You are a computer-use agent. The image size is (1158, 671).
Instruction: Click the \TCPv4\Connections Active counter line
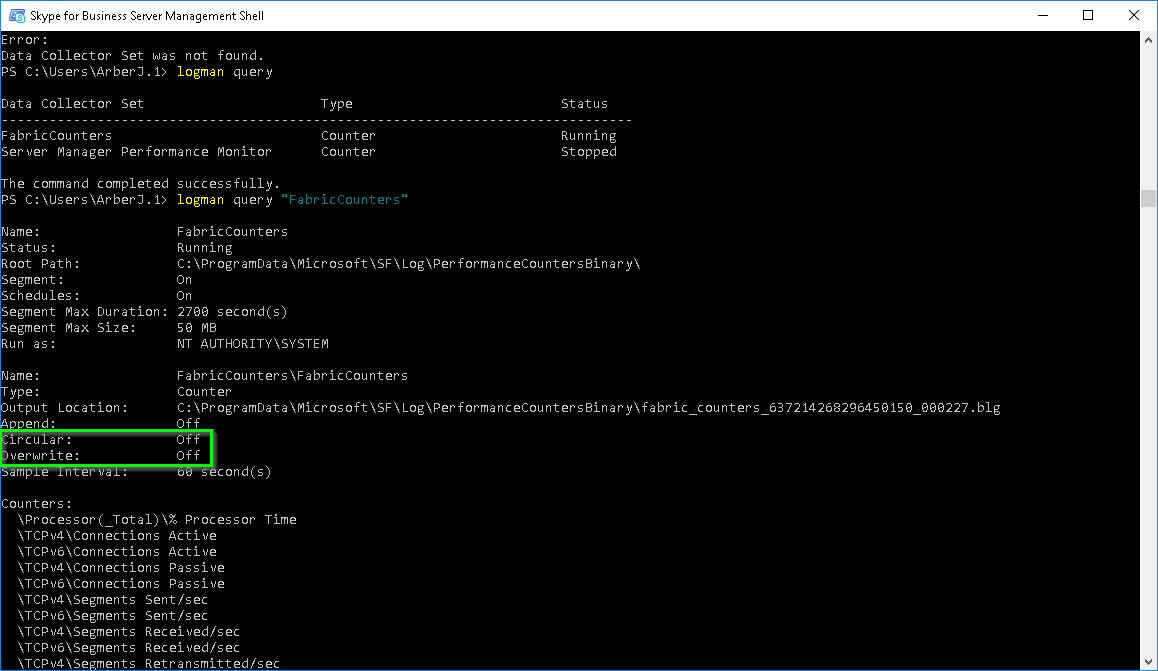coord(116,535)
